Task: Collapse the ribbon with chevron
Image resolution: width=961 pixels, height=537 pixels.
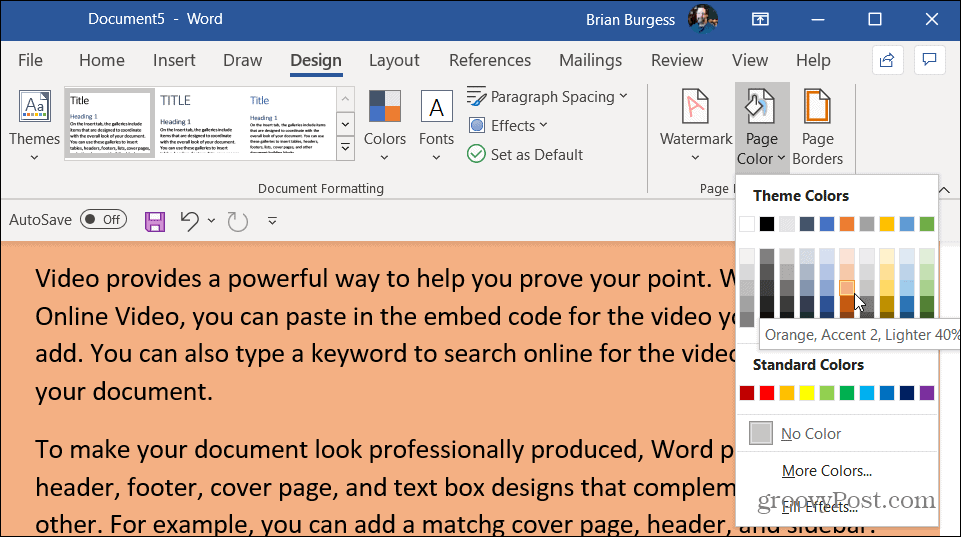Action: coord(944,191)
